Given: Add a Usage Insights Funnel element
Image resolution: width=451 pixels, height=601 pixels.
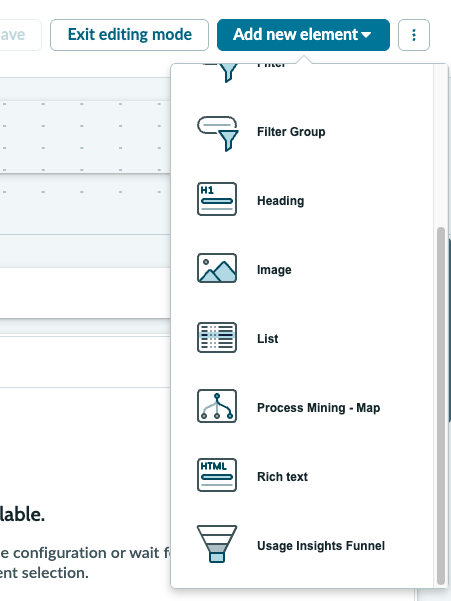Looking at the screenshot, I should [x=302, y=545].
